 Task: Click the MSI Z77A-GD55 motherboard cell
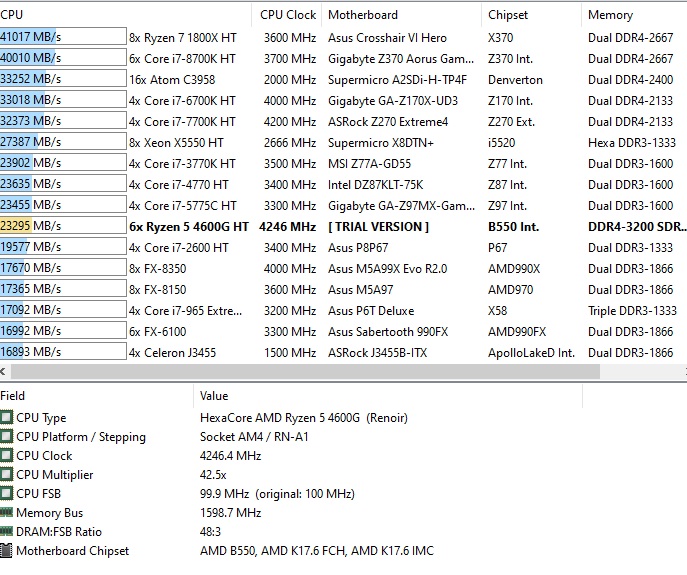click(x=369, y=164)
